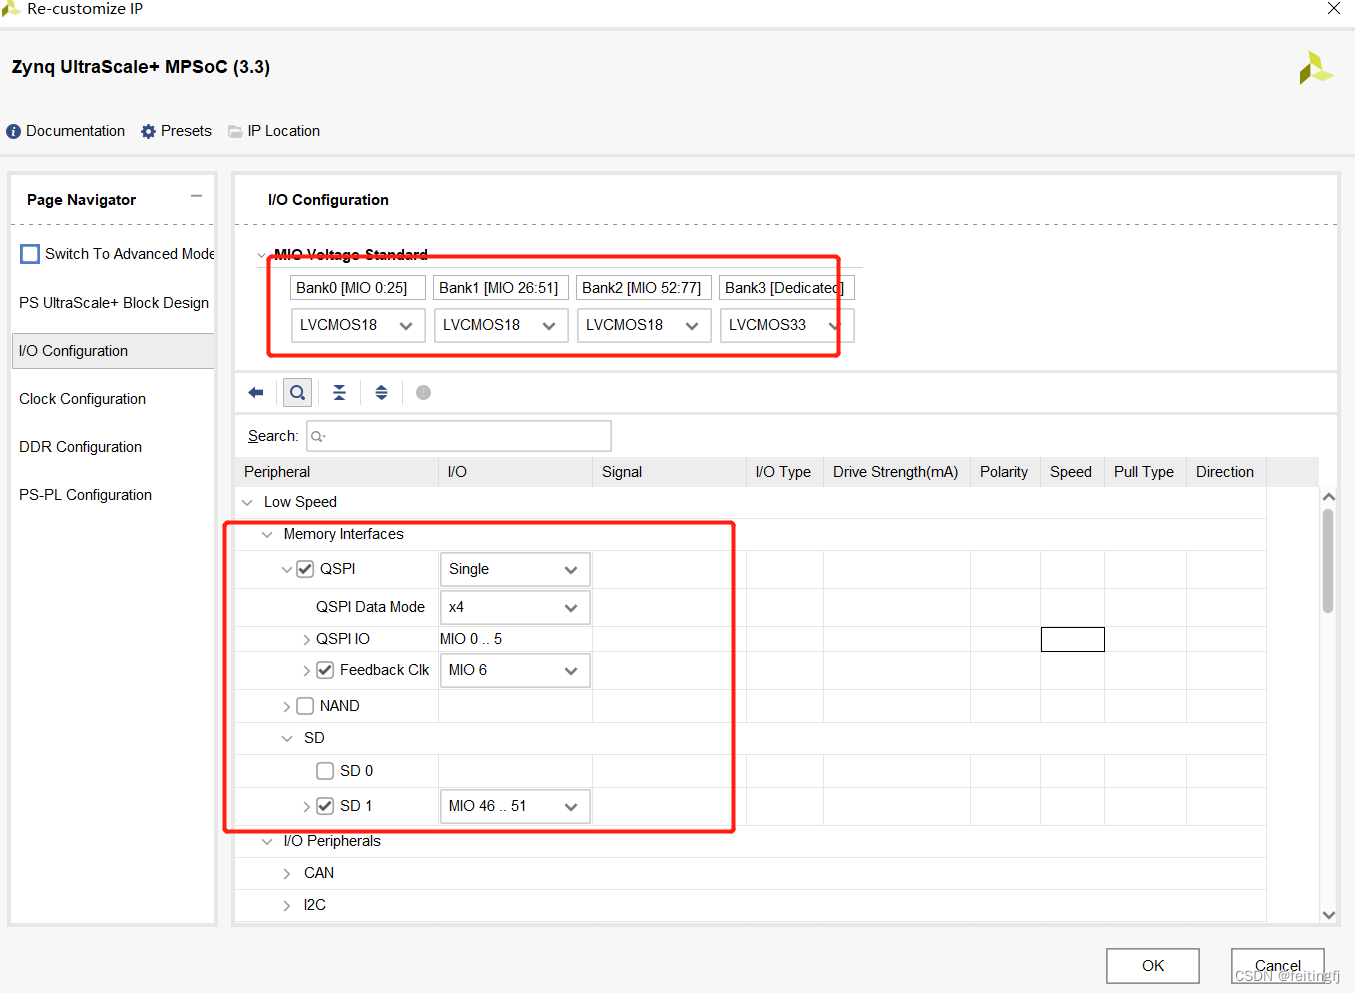Expand the NAND tree node
This screenshot has width=1355, height=993.
pyautogui.click(x=286, y=707)
